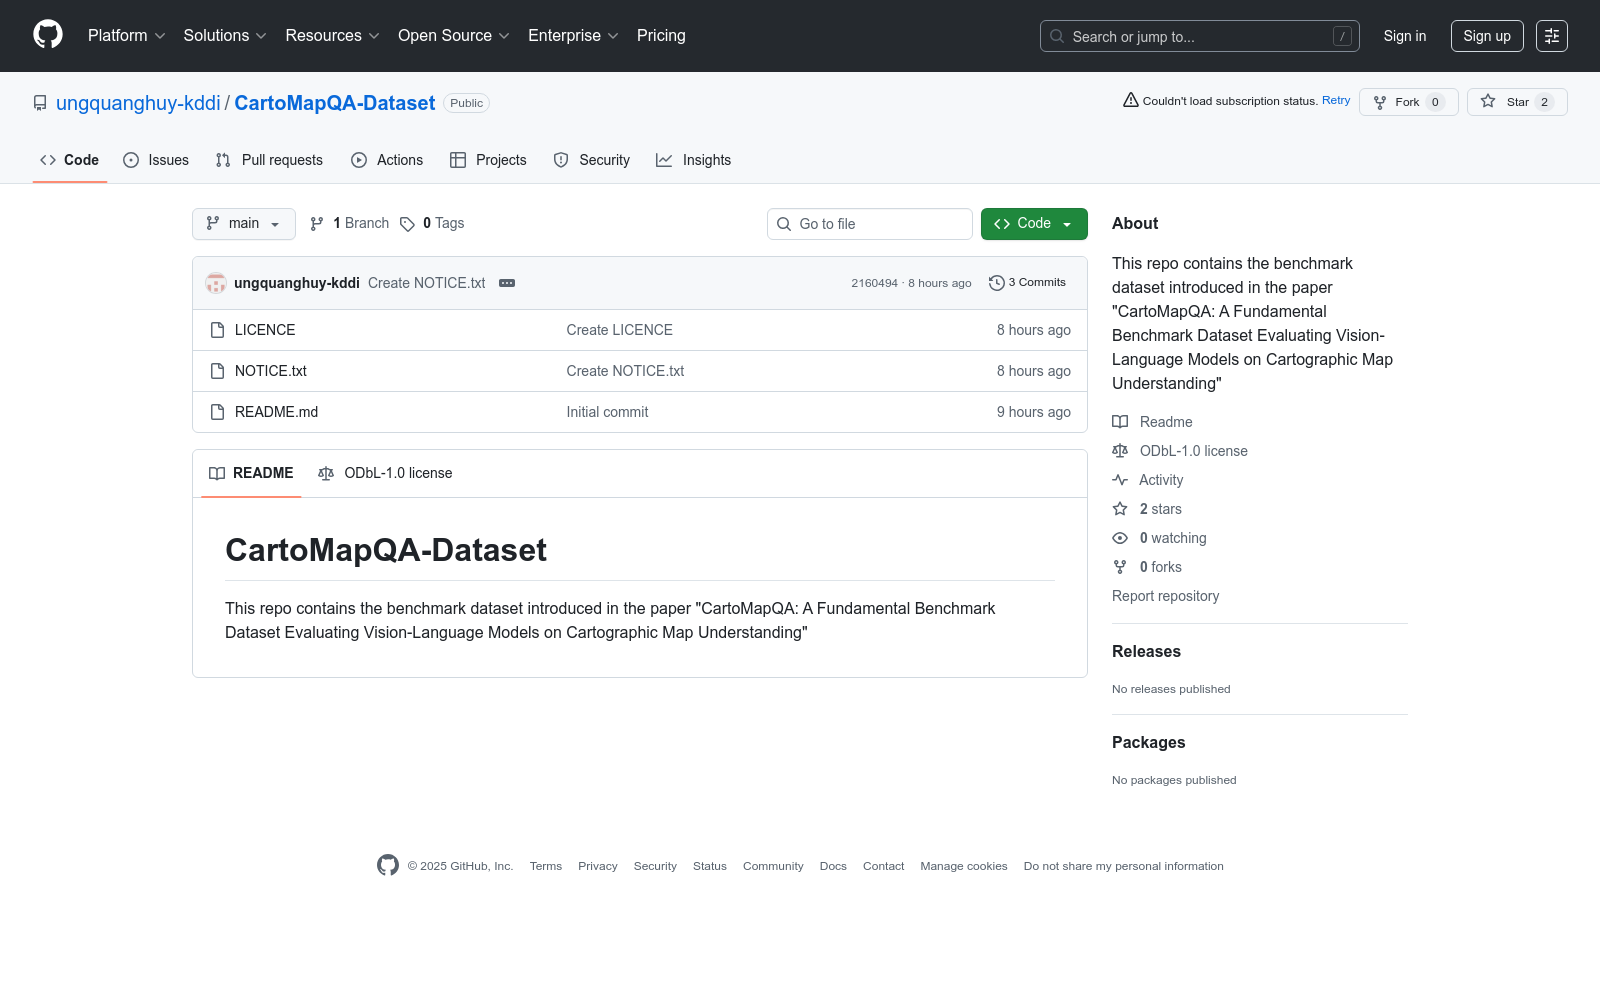Expand commit details ellipsis button
The height and width of the screenshot is (1000, 1600).
tap(507, 283)
